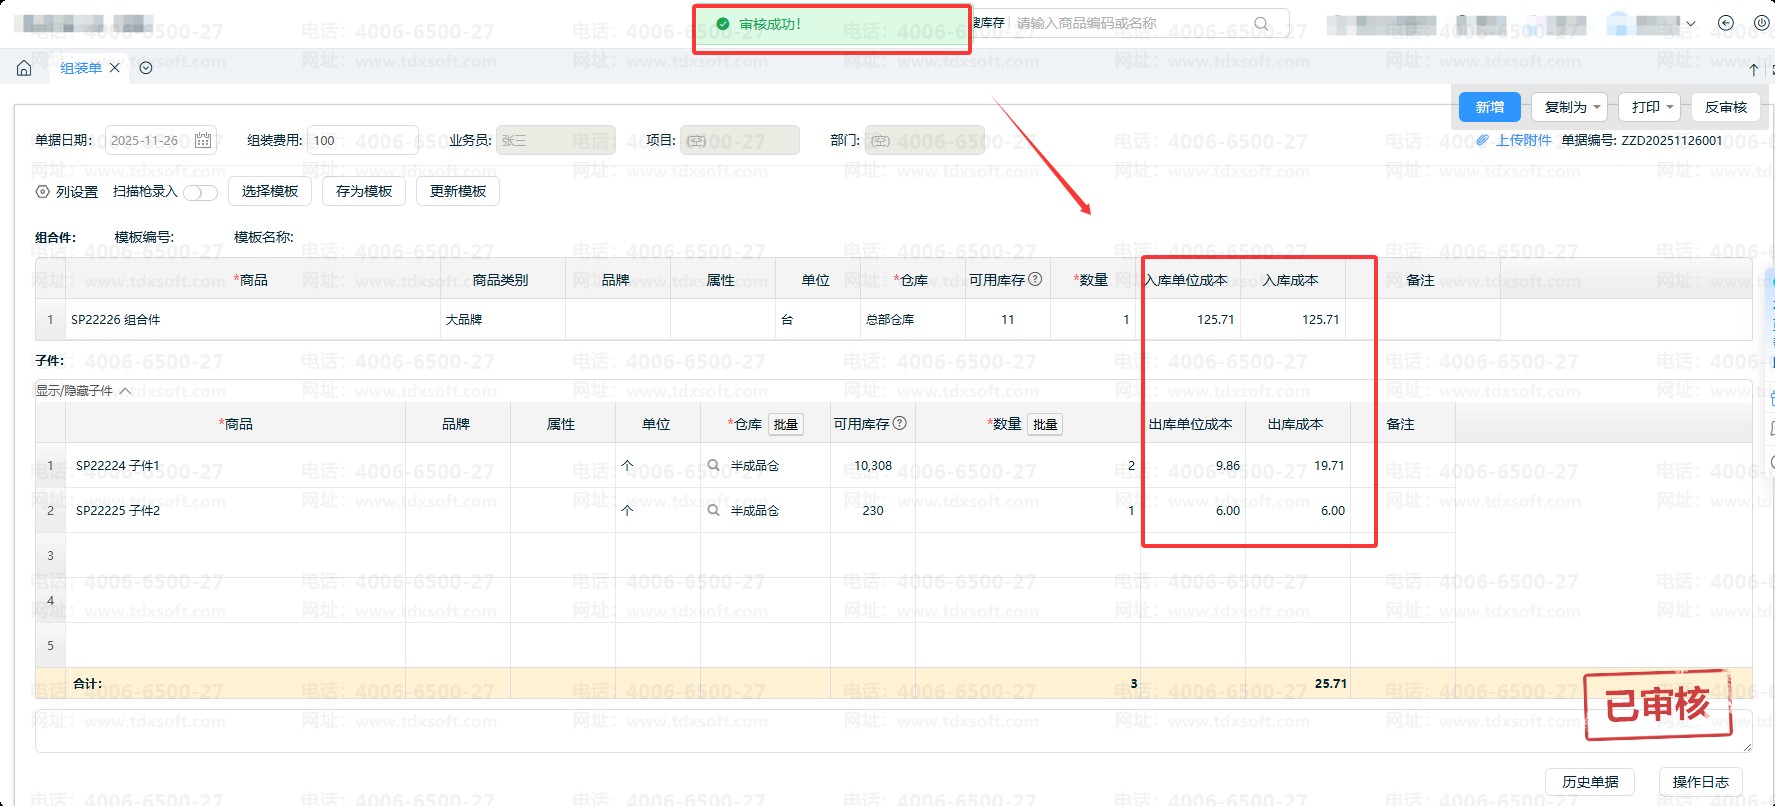1775x806 pixels.
Task: Click help icon beside top 可用库存
Action: [1035, 279]
